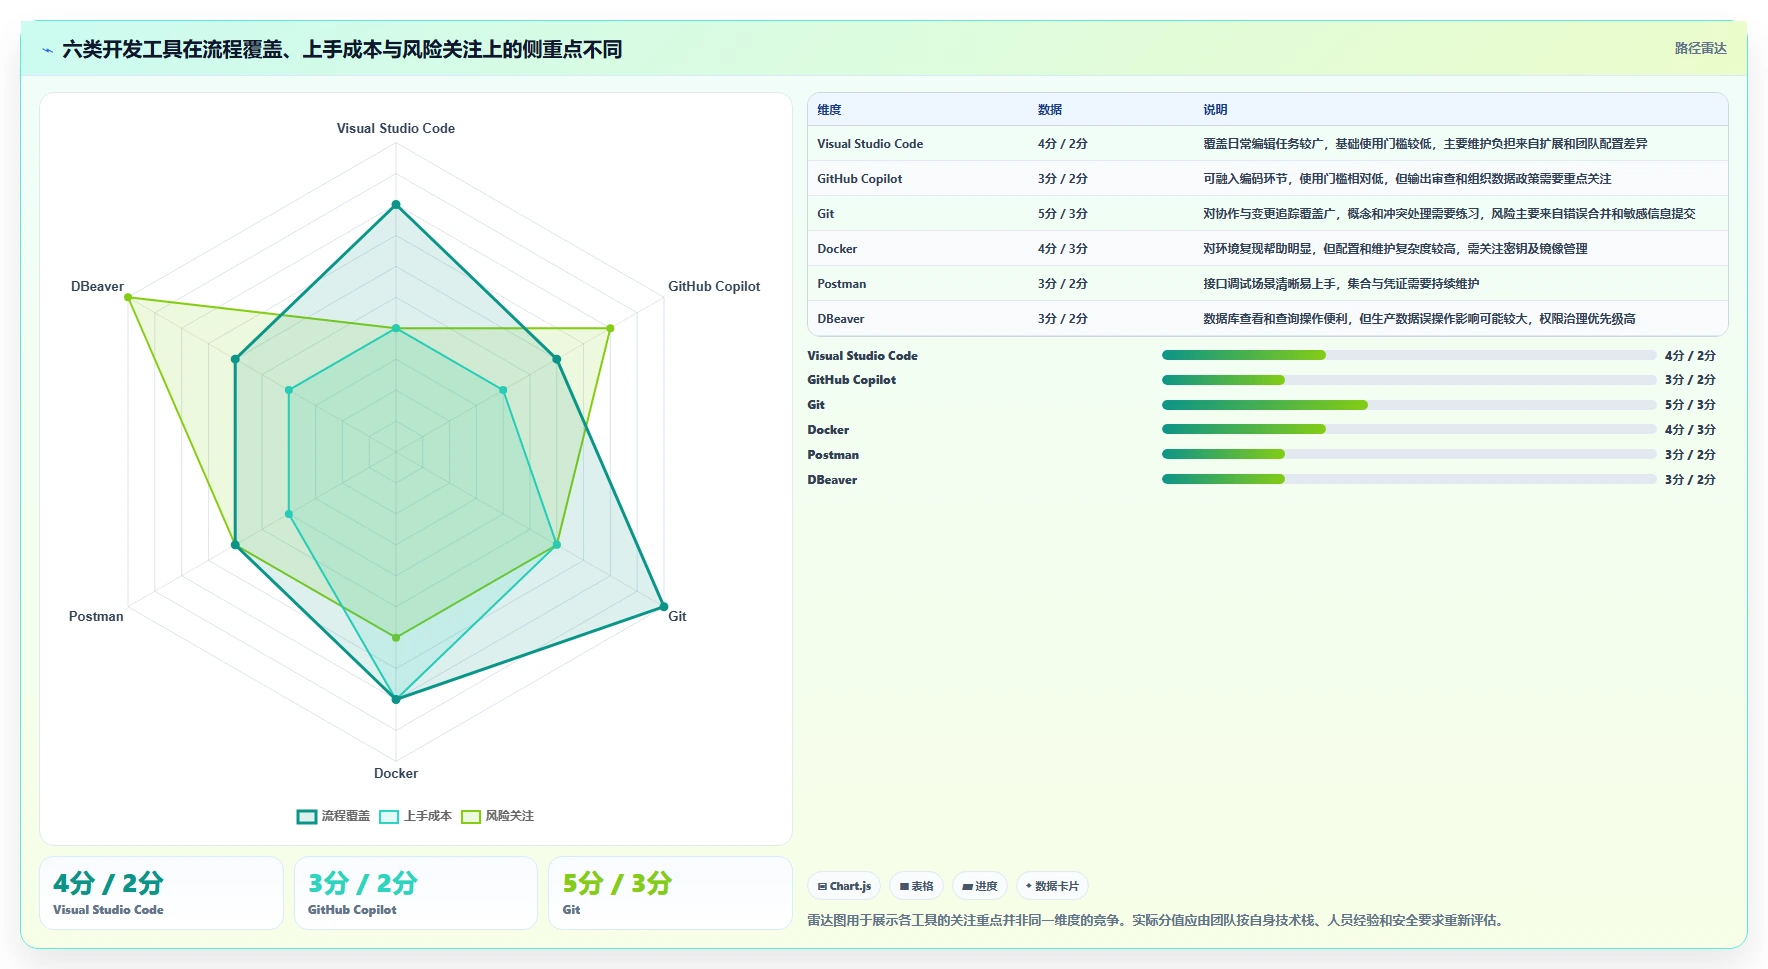Click the 数据卡片 tag icon
Screen dimensions: 1768x969
1029,886
